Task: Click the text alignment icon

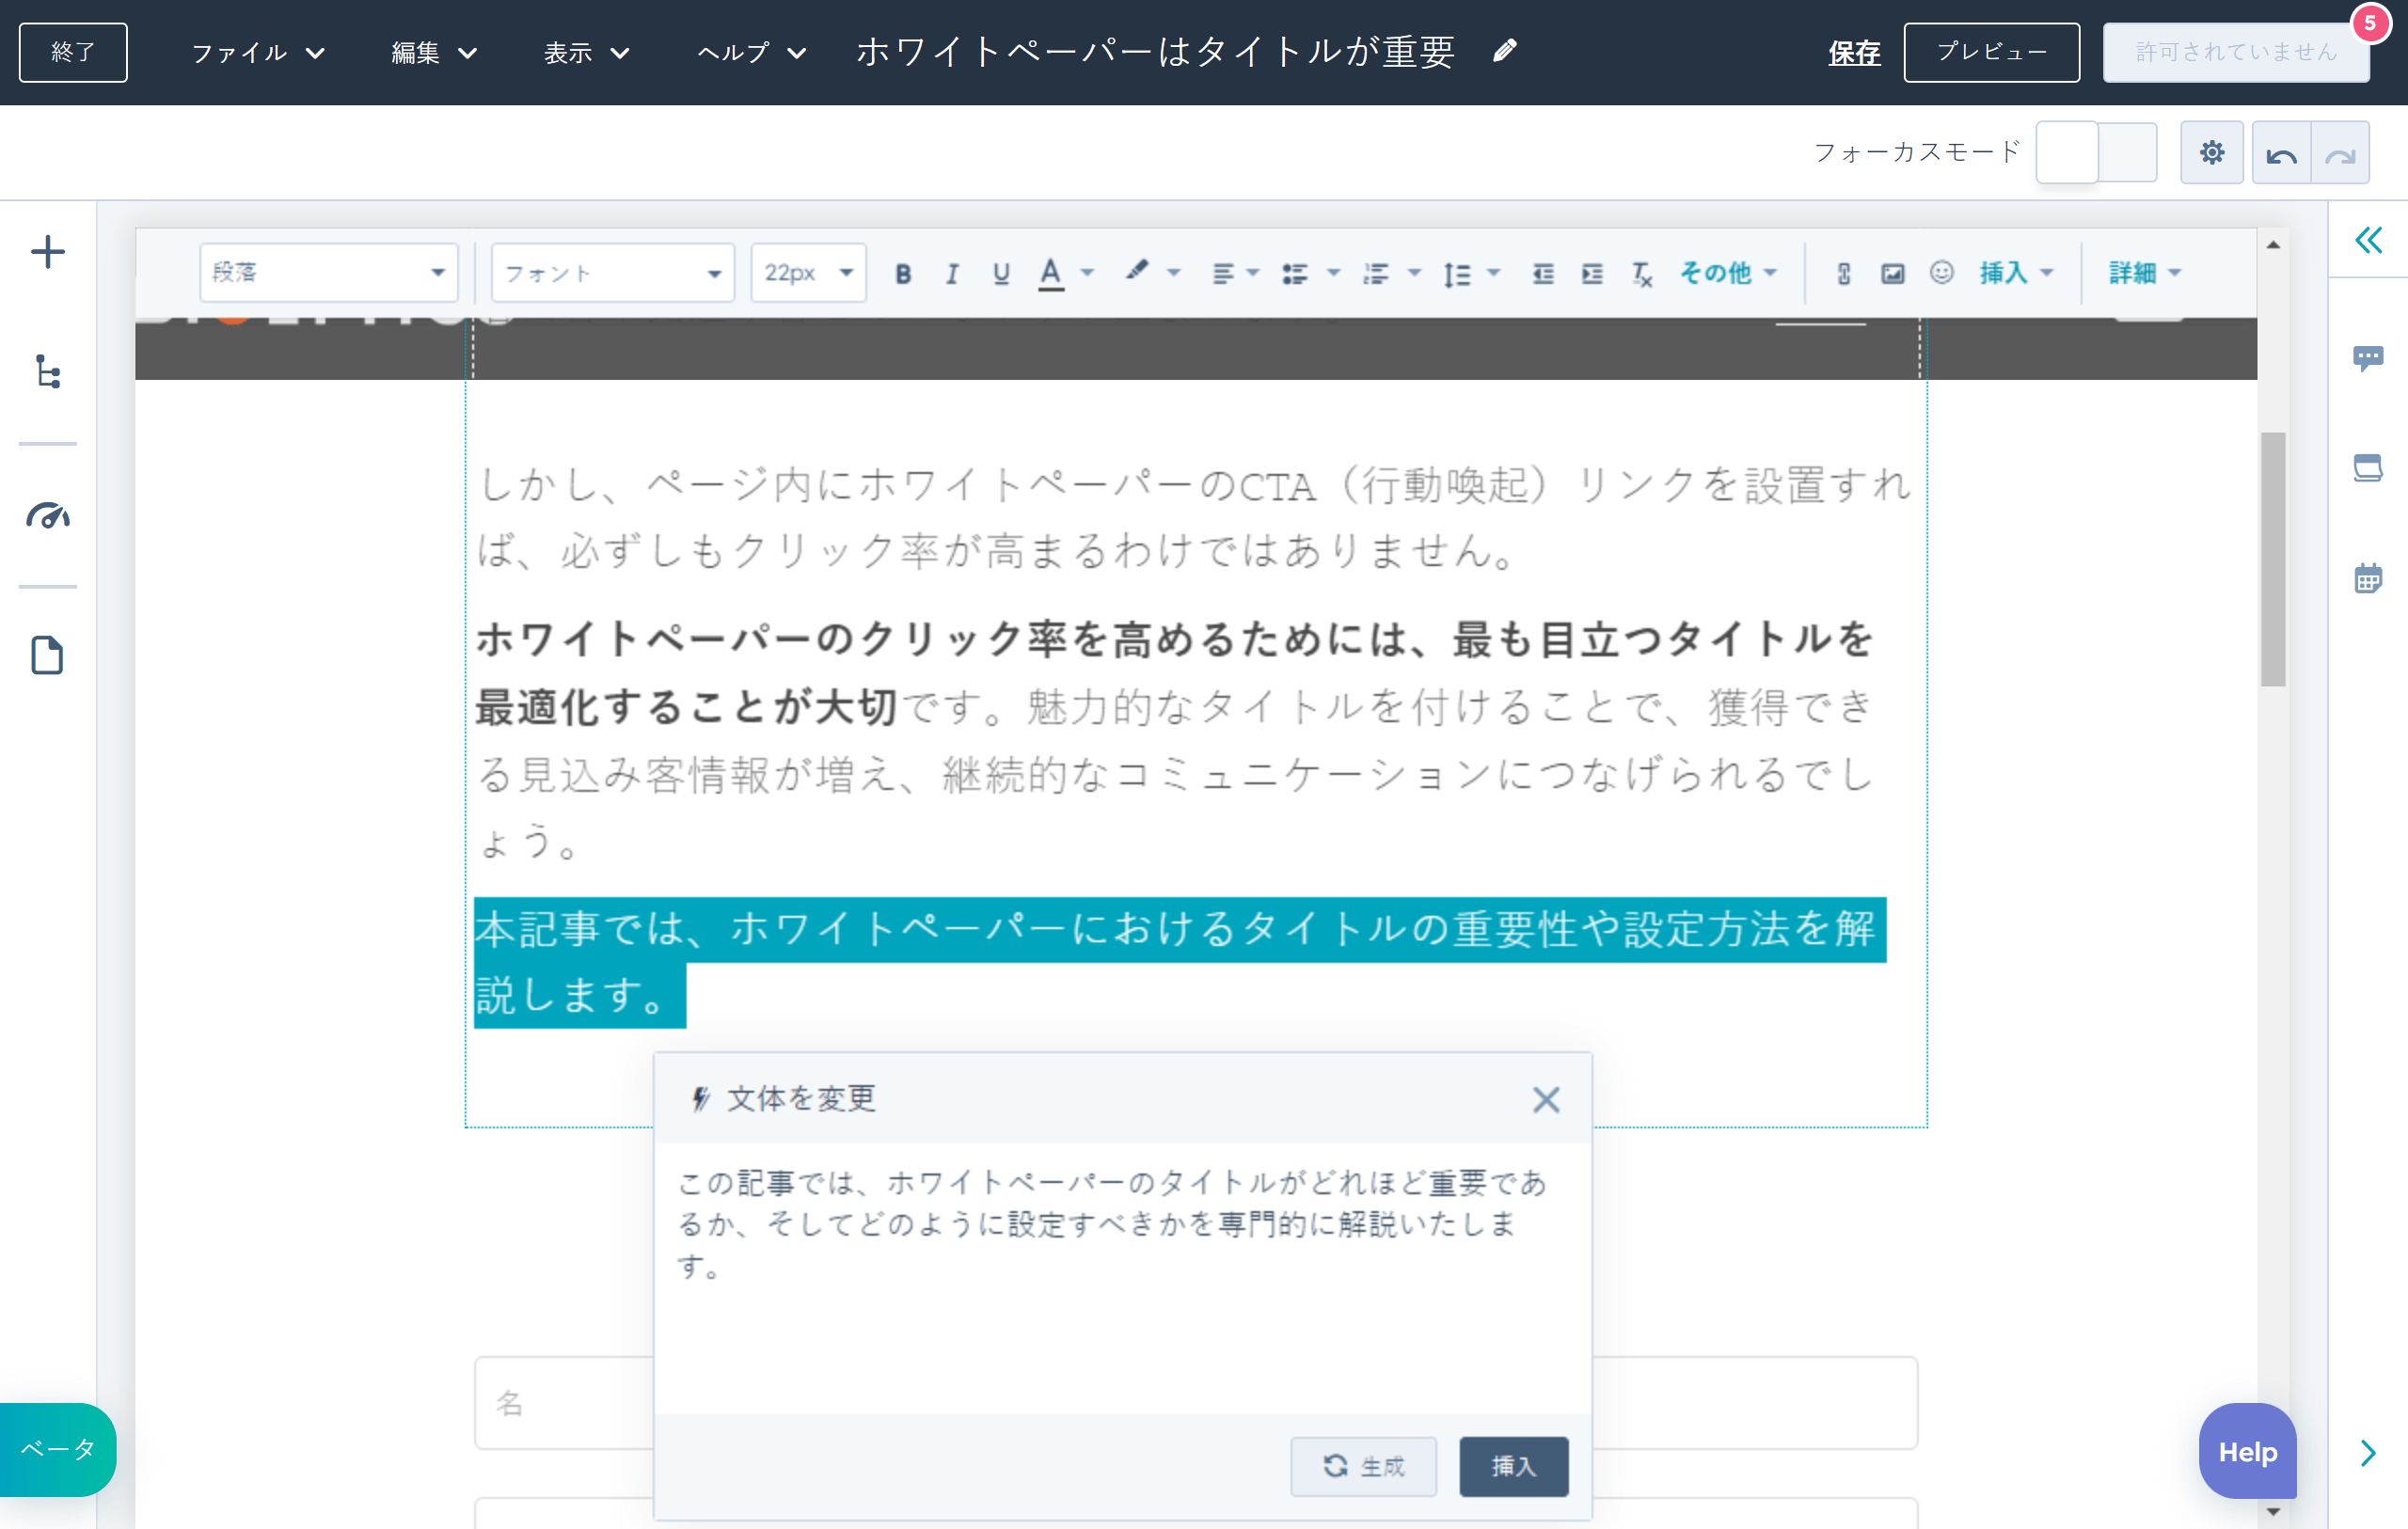Action: 1222,273
